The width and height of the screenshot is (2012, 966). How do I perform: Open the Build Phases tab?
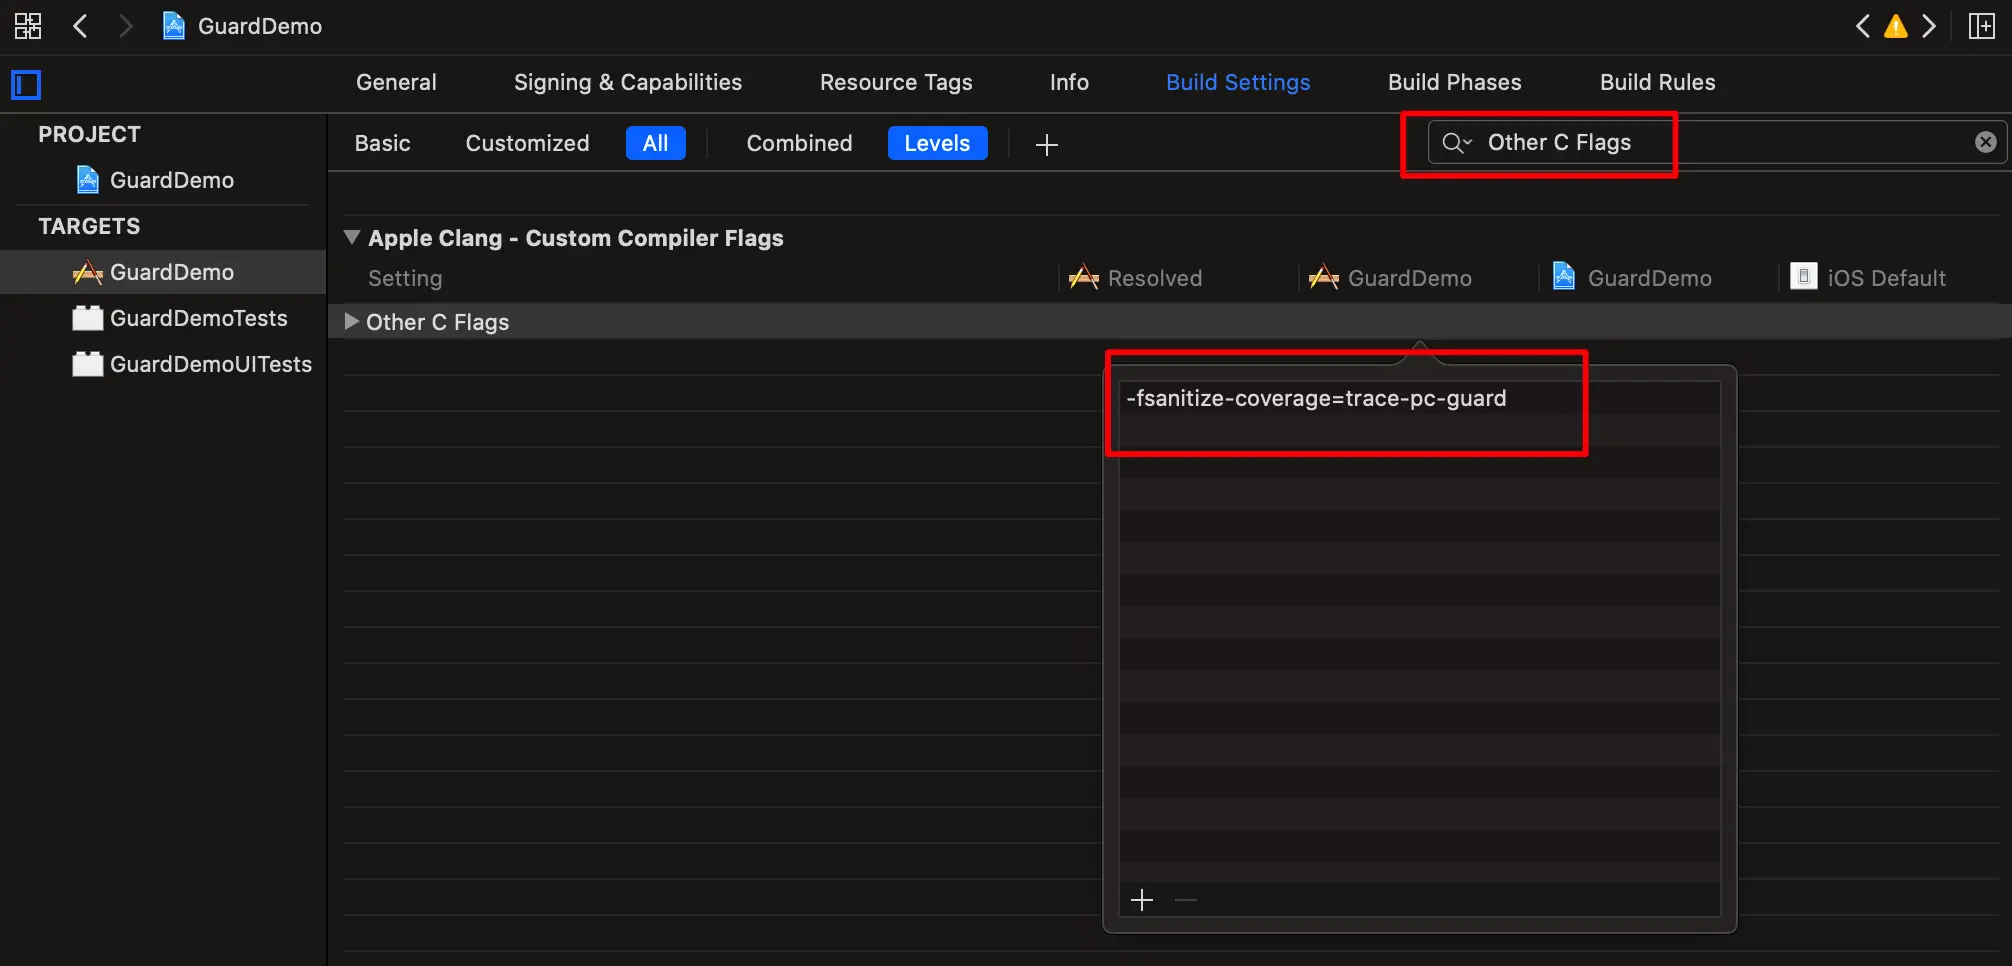(x=1454, y=83)
